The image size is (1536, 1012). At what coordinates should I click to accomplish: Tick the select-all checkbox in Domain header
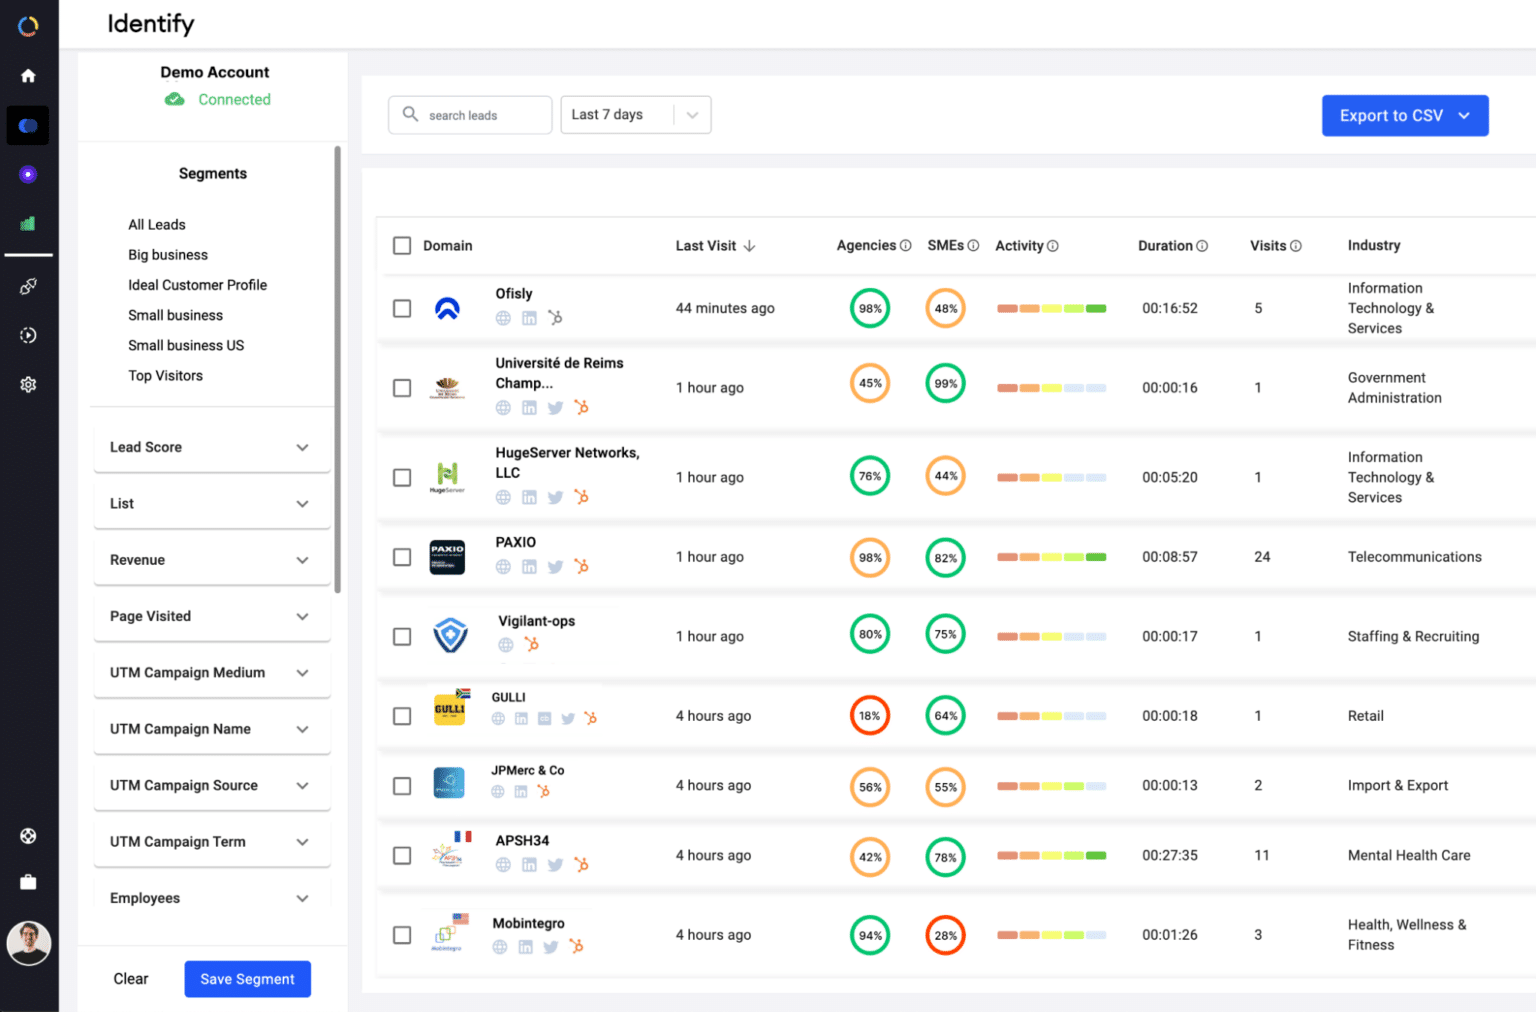[402, 246]
